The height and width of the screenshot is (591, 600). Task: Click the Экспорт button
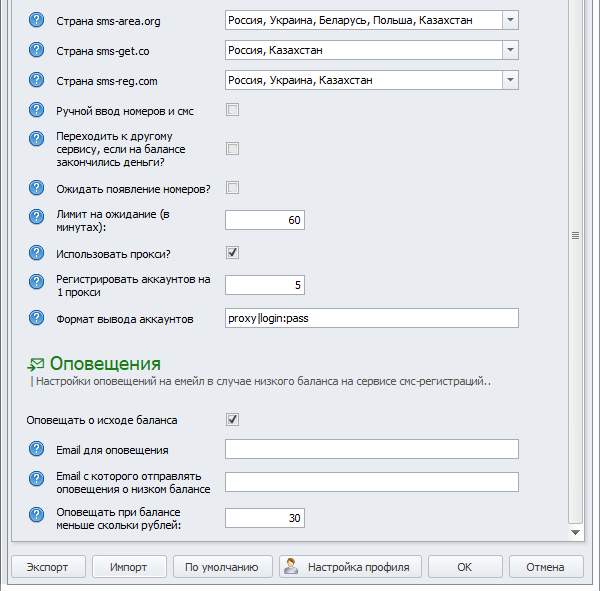coord(48,567)
